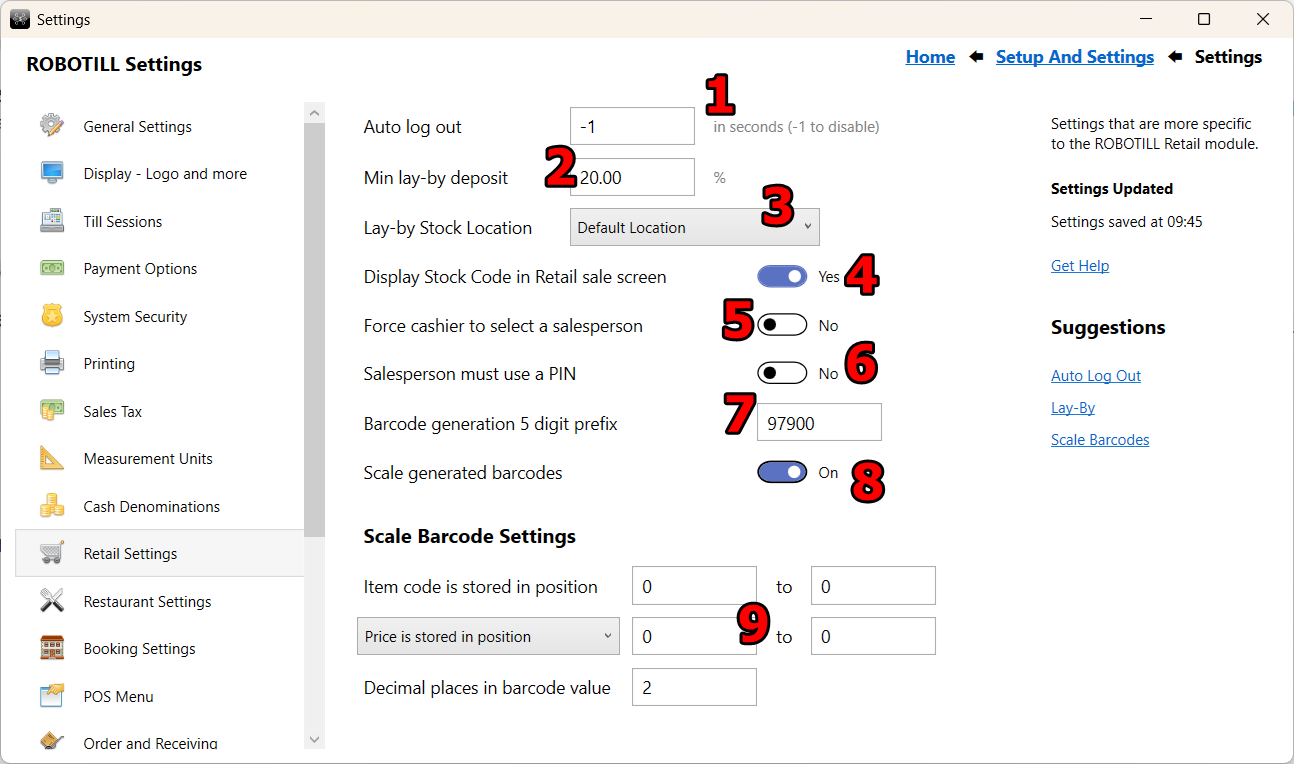Select the Printing printer icon
The image size is (1294, 764).
click(x=52, y=363)
